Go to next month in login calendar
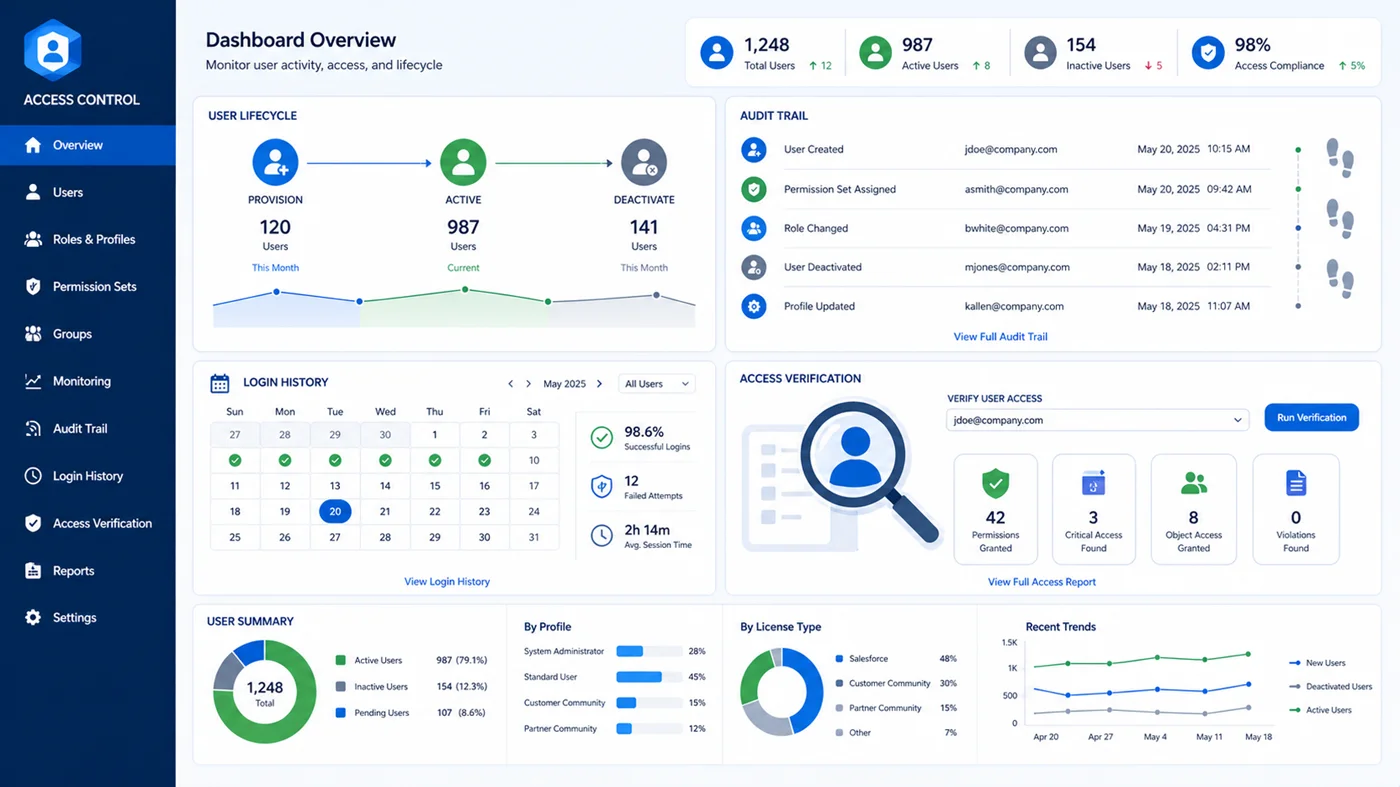This screenshot has width=1400, height=787. click(599, 383)
